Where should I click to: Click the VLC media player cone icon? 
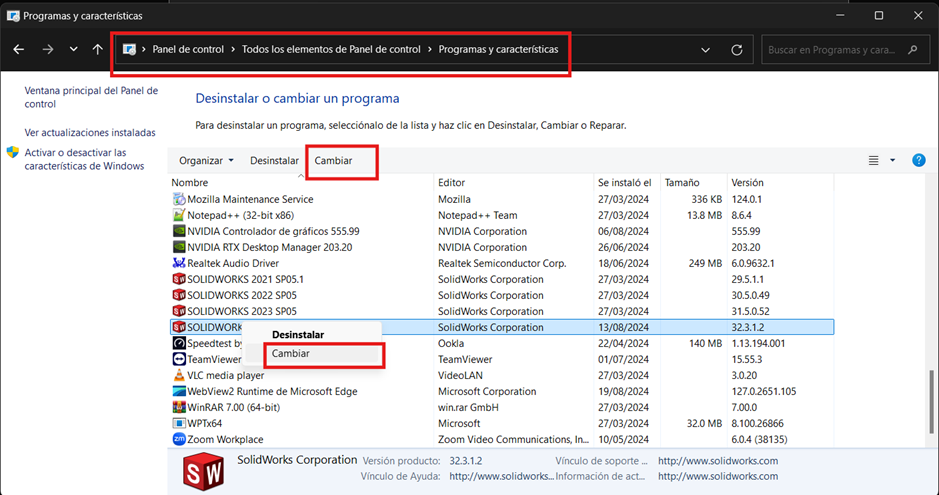click(178, 375)
